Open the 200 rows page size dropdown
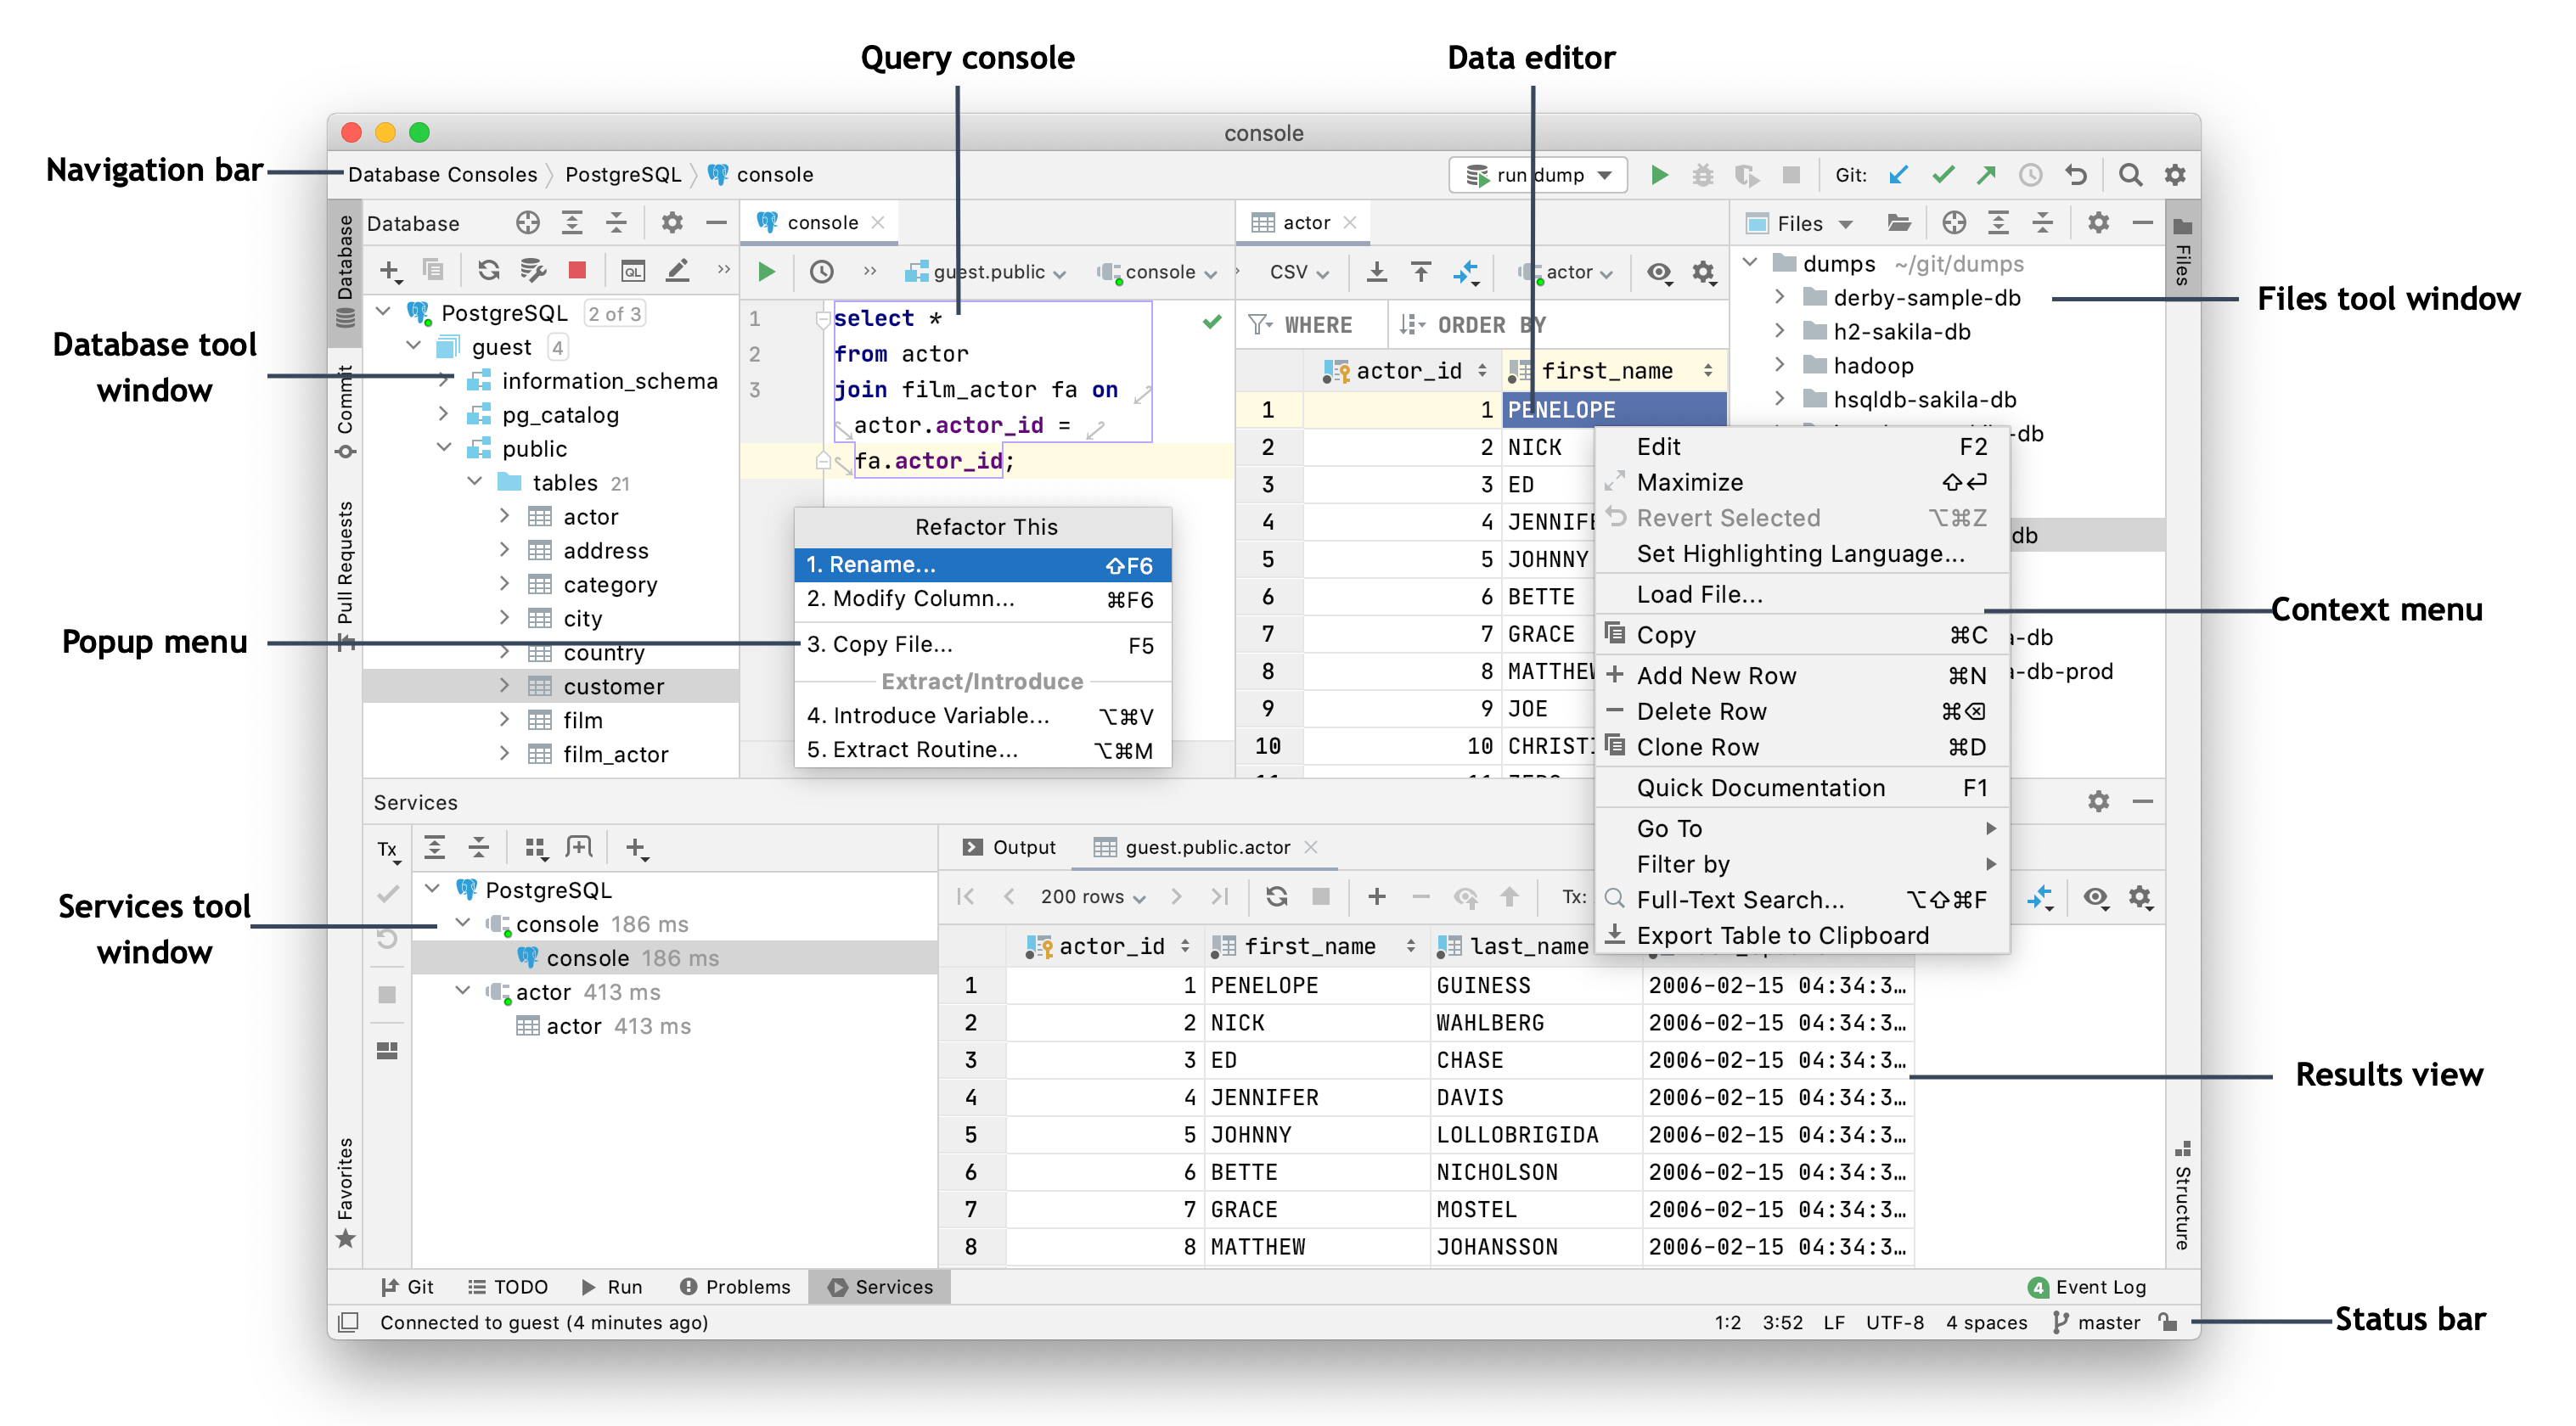This screenshot has height=1426, width=2576. tap(1092, 897)
